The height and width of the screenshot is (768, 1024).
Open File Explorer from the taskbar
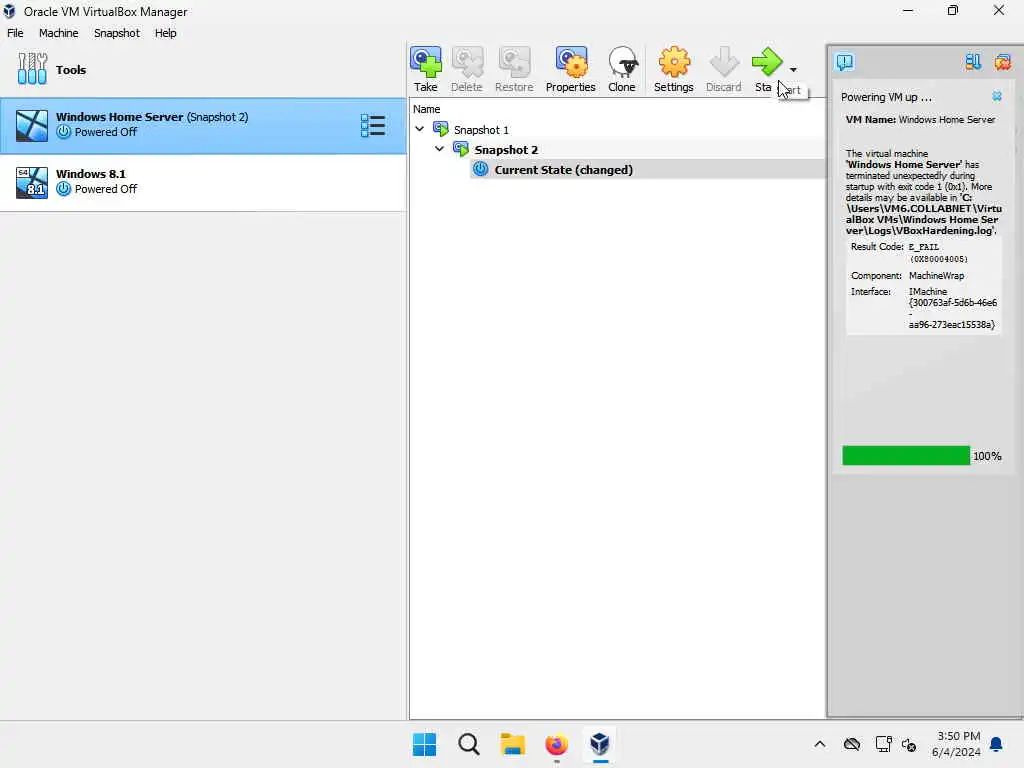[513, 744]
